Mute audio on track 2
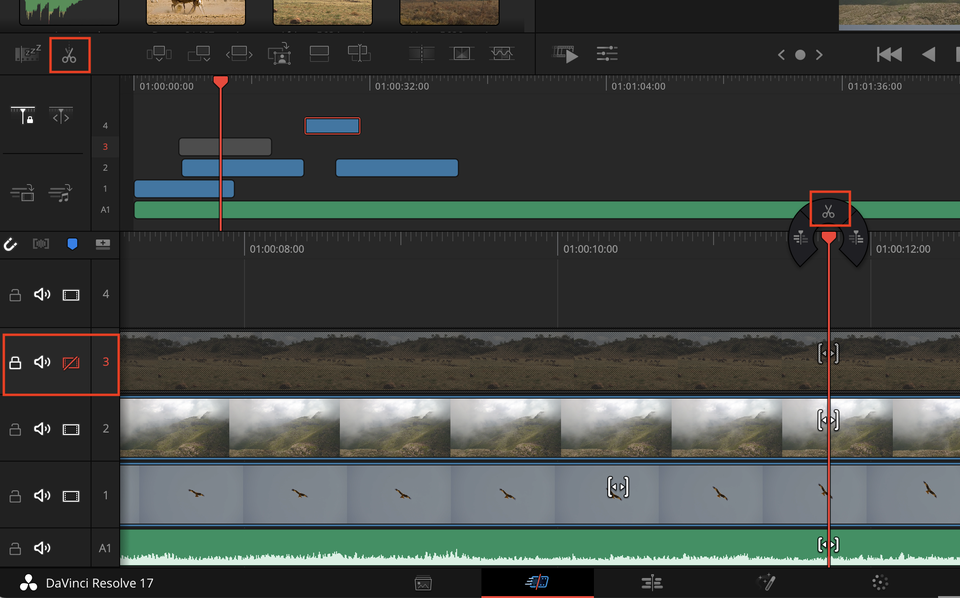 point(41,428)
